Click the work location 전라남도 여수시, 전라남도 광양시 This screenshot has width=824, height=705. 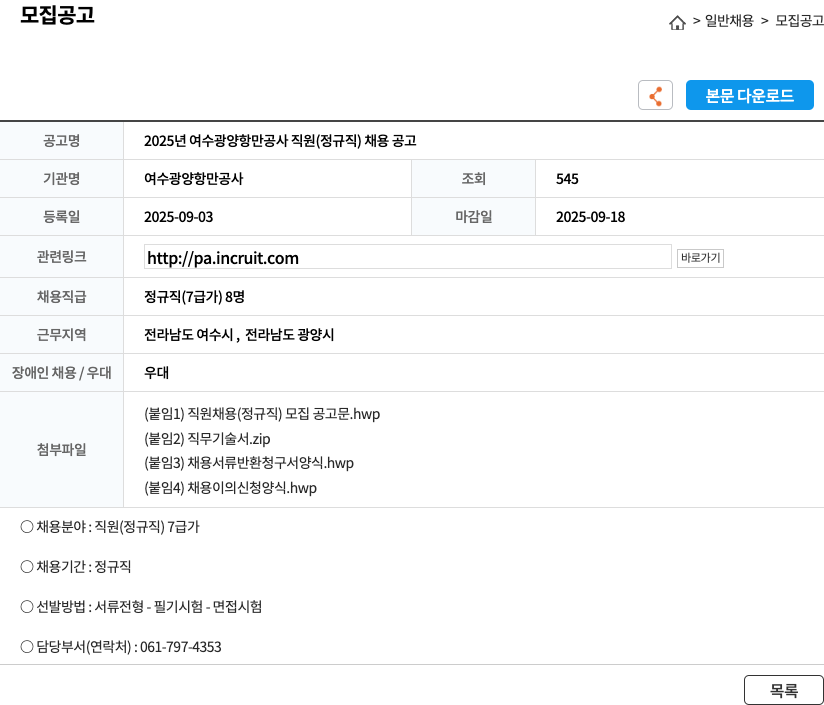[x=239, y=335]
